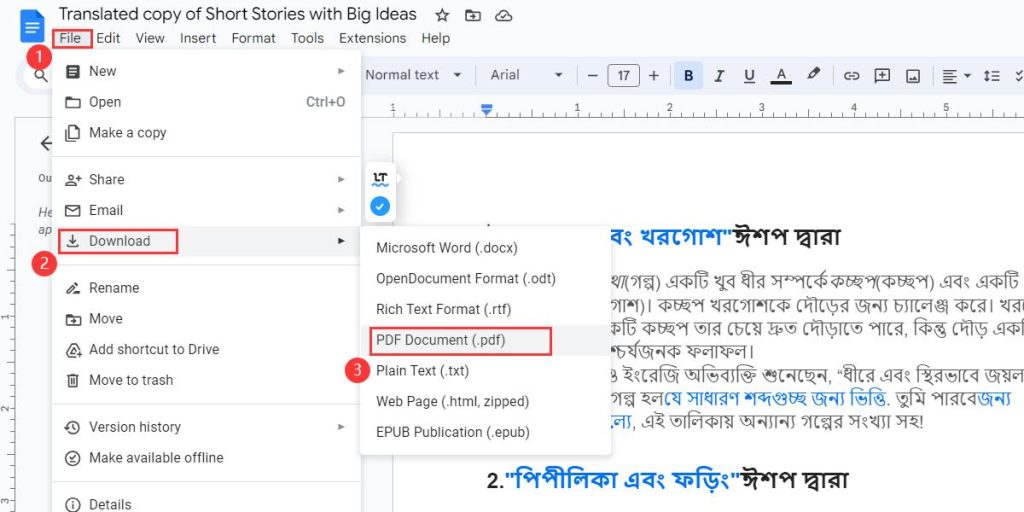Download as OpenDocument Format (.odt)
This screenshot has width=1024, height=512.
485,279
